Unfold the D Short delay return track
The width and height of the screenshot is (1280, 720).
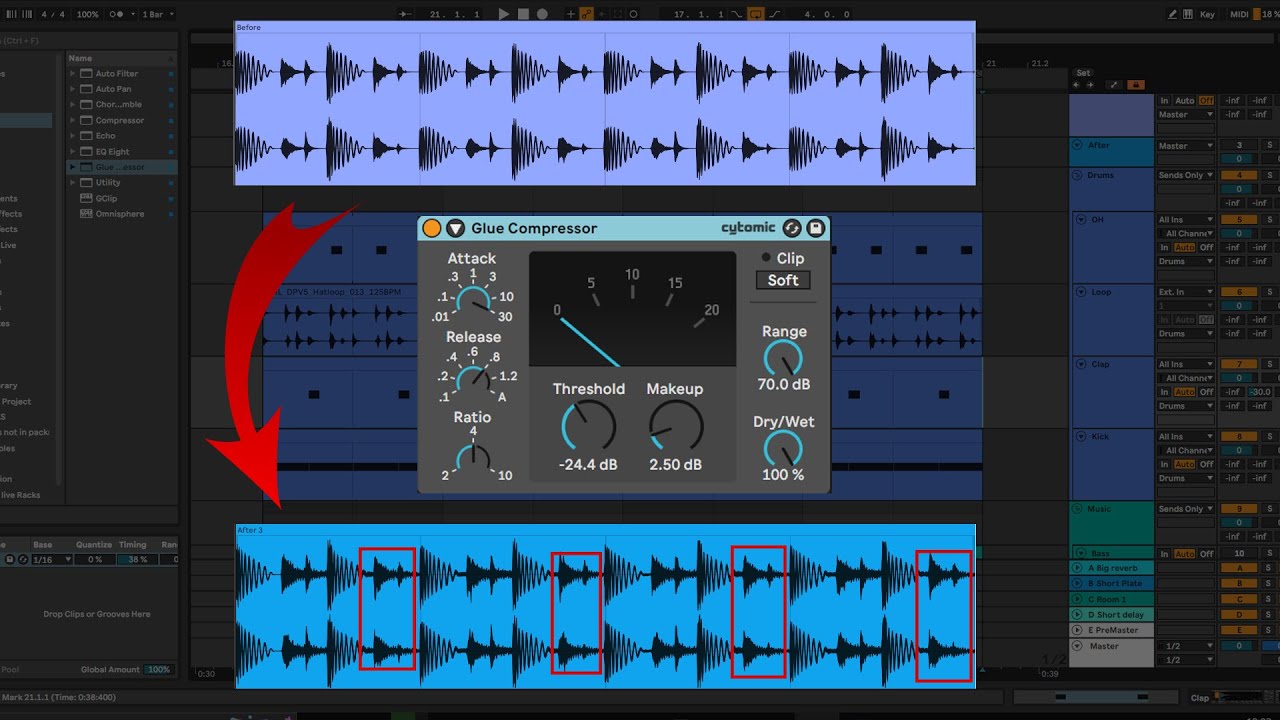[1078, 615]
